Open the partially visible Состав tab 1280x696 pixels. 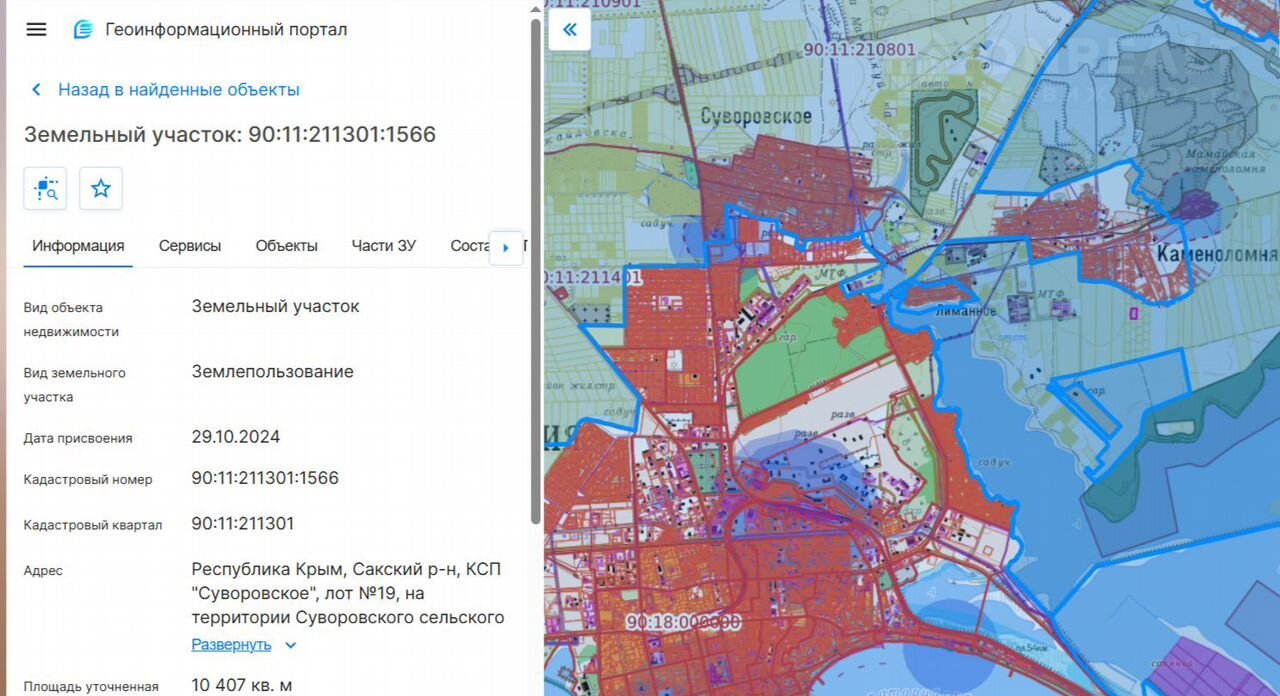[x=469, y=246]
